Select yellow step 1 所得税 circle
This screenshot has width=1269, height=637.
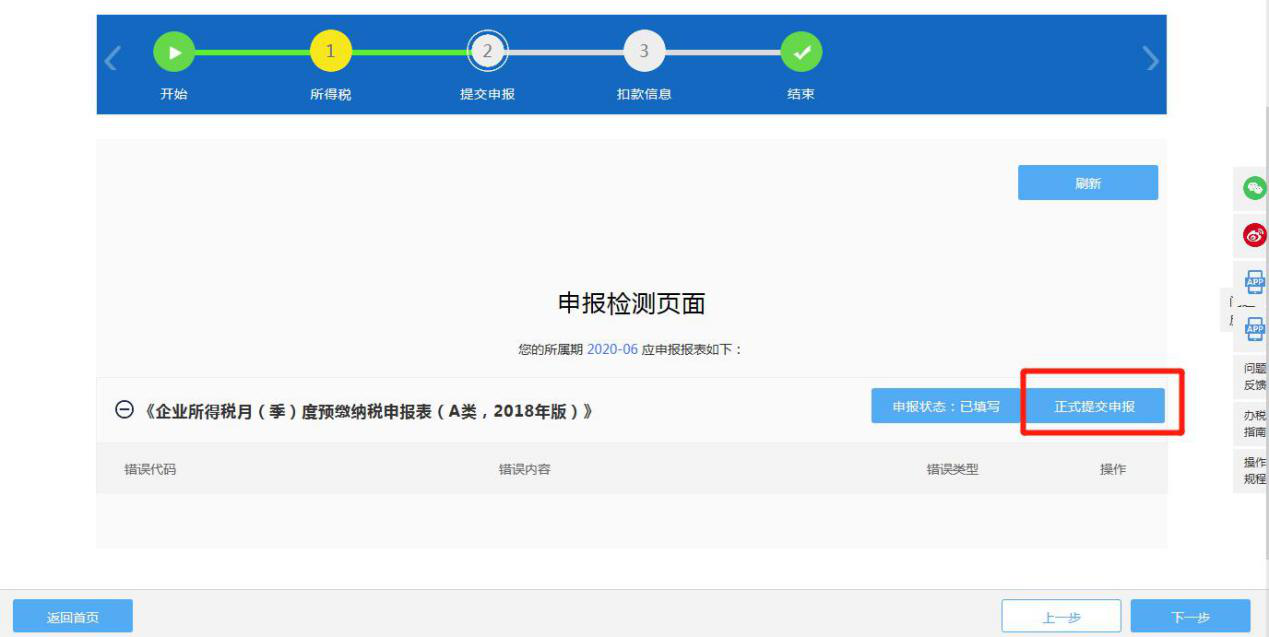coord(331,52)
